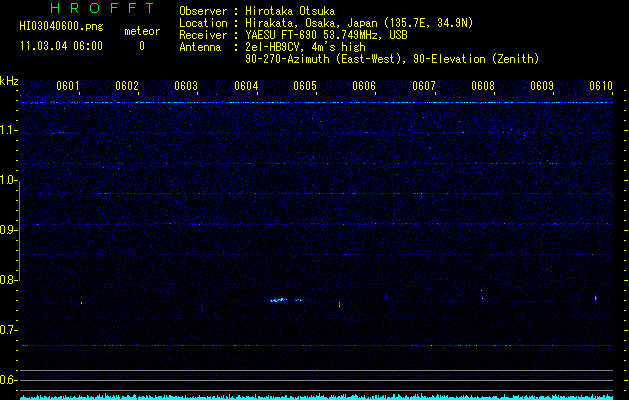This screenshot has width=629, height=400.
Task: Click the HROFFT title text
Action: pos(102,8)
